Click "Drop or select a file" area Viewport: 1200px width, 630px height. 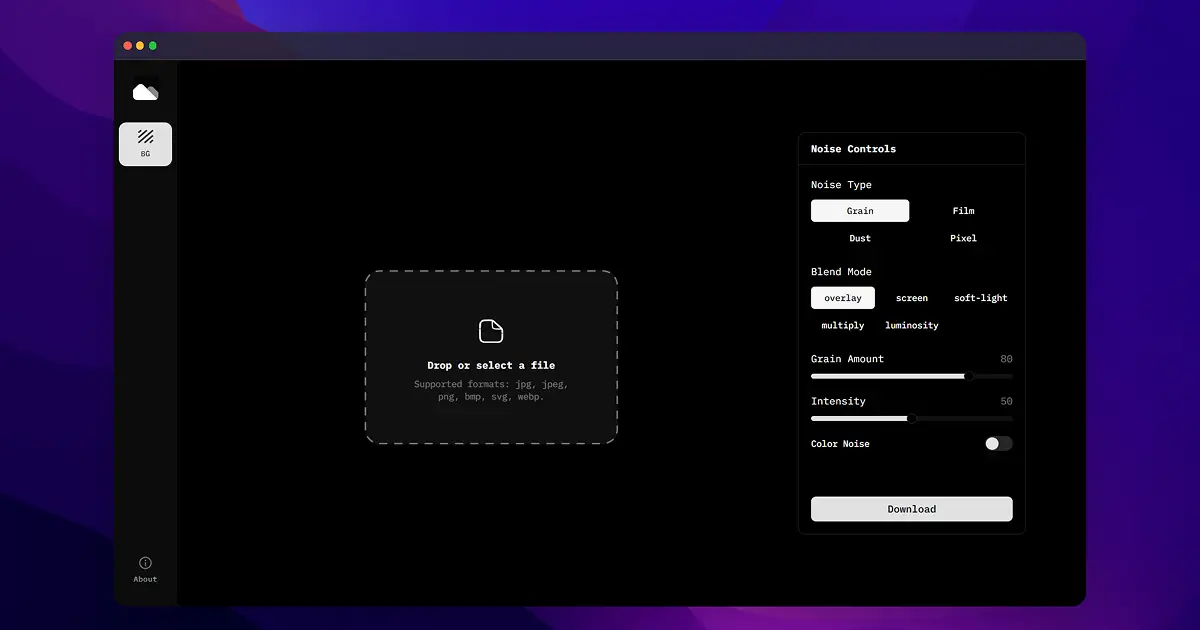click(490, 366)
